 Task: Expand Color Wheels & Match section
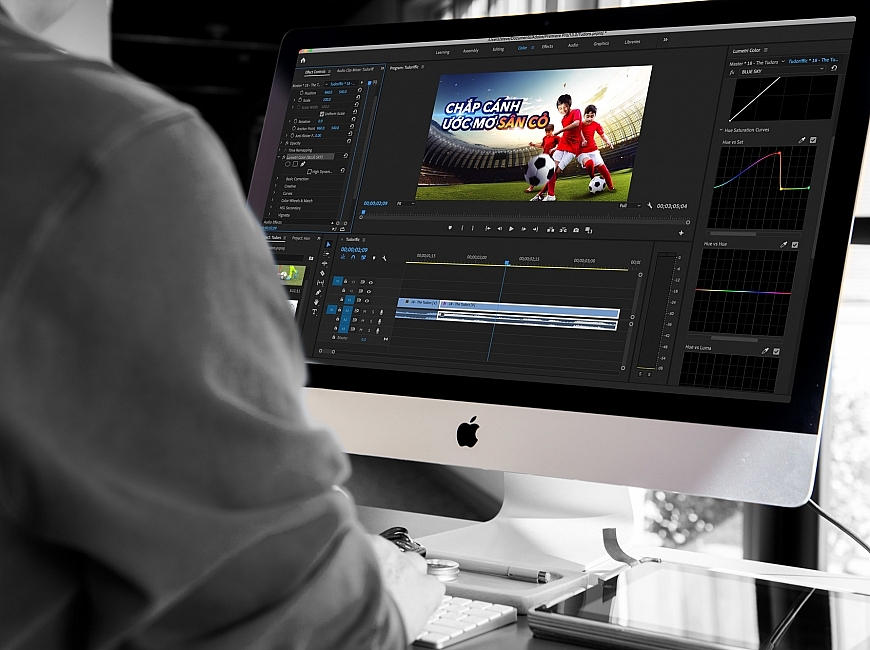pyautogui.click(x=272, y=200)
